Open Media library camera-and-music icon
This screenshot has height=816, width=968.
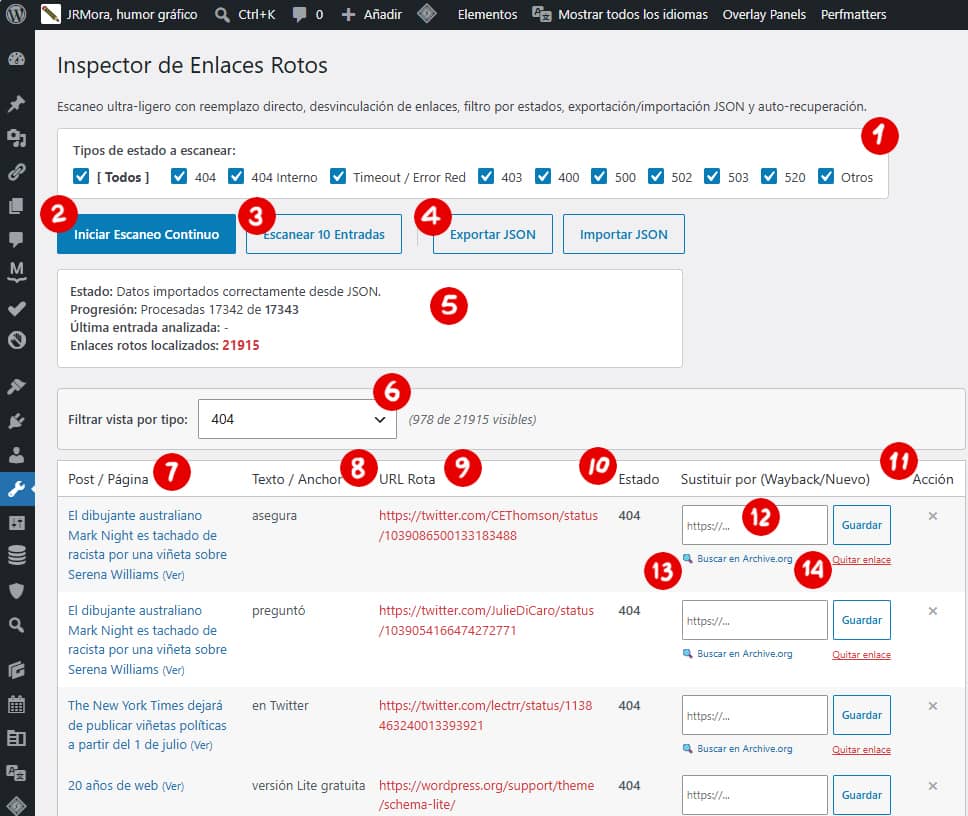point(17,138)
